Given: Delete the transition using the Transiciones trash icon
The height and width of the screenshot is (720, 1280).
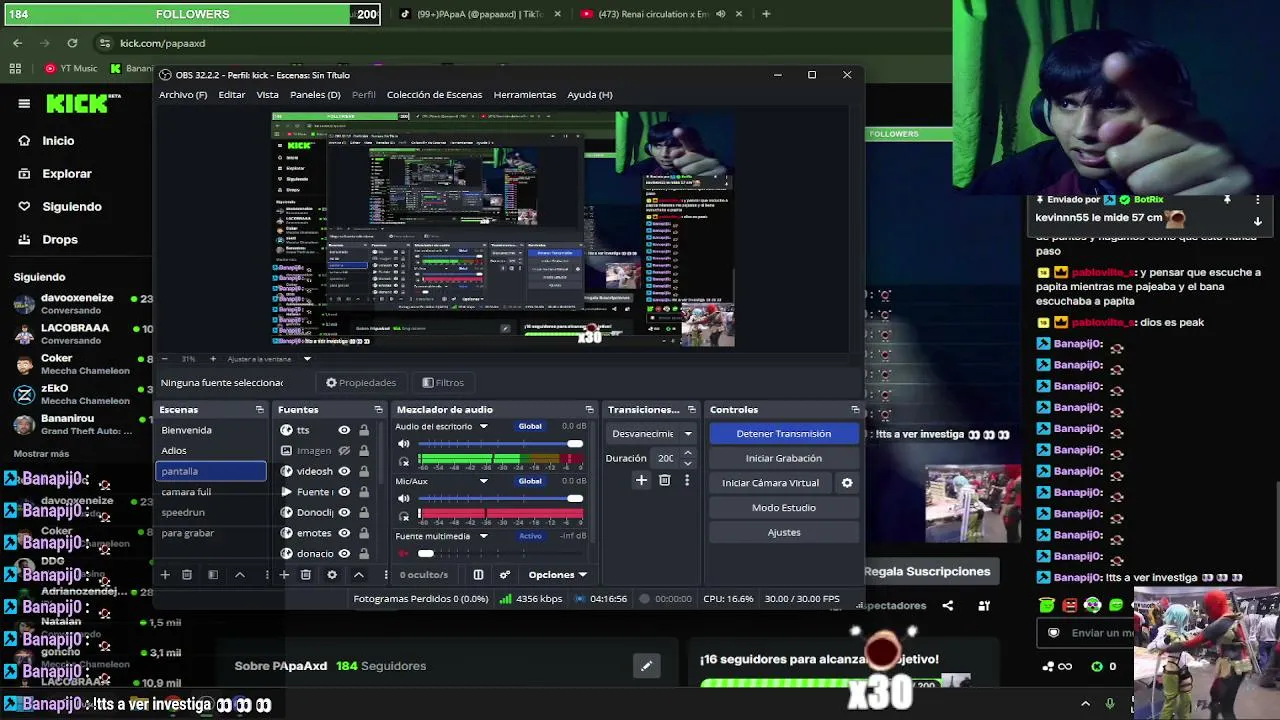Looking at the screenshot, I should coord(664,481).
